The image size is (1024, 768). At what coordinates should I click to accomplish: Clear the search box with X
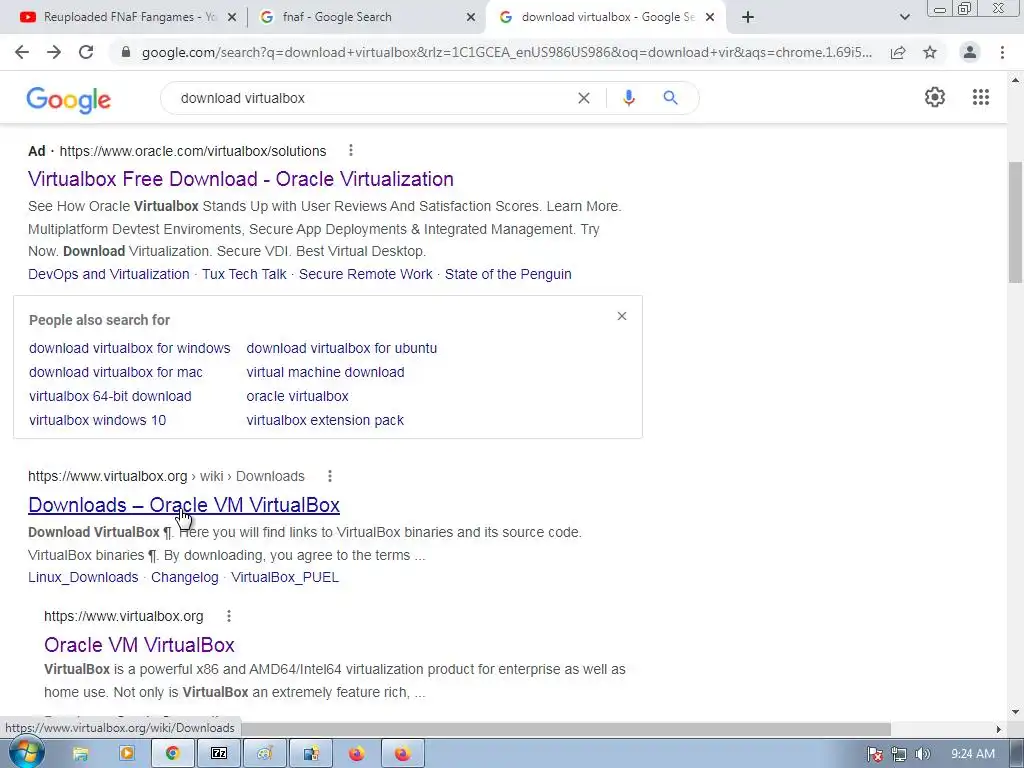[x=584, y=98]
